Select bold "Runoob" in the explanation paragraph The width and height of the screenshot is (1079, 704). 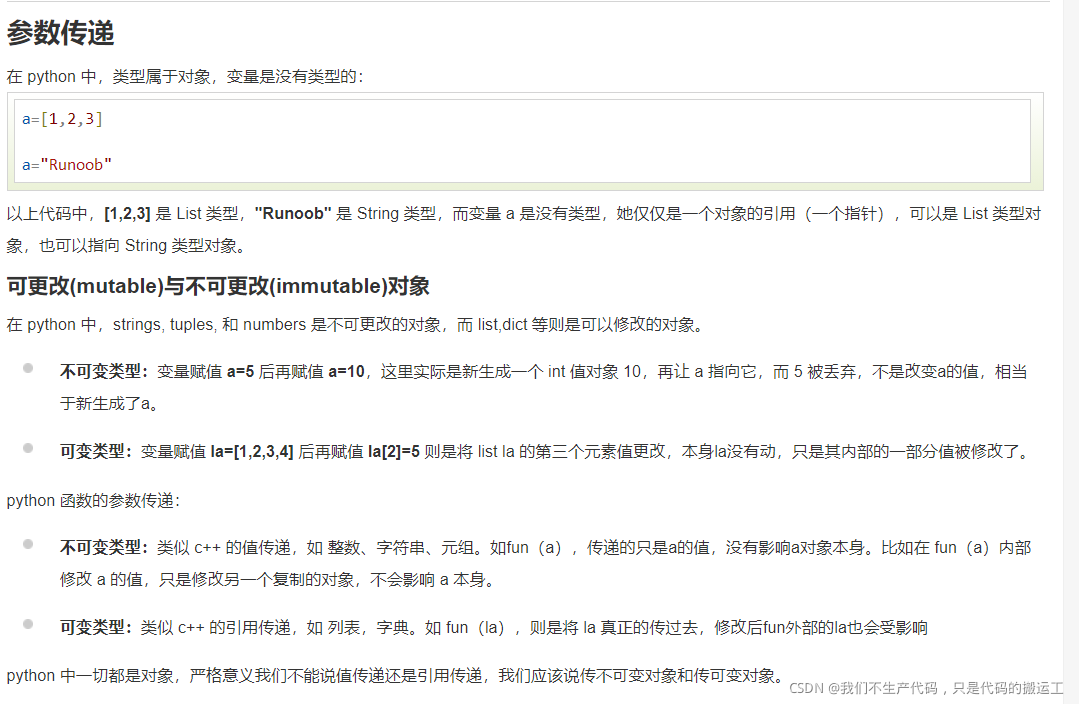[293, 214]
